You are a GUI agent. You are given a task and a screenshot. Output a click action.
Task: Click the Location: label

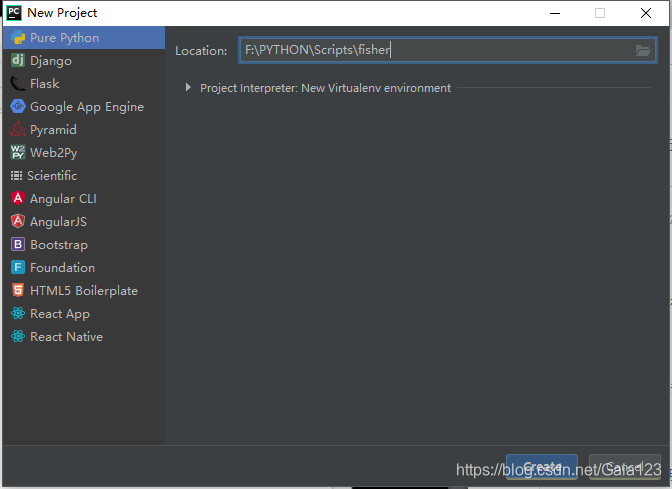(201, 51)
